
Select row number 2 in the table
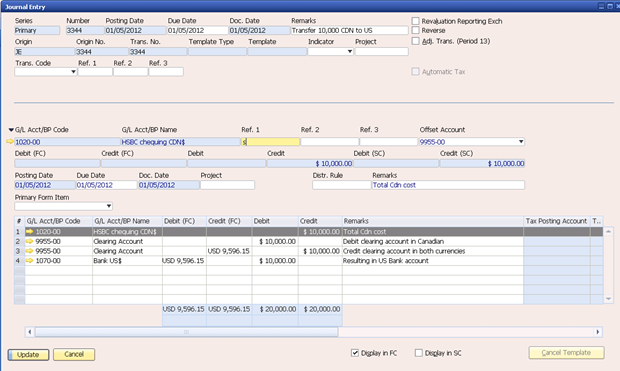point(18,241)
